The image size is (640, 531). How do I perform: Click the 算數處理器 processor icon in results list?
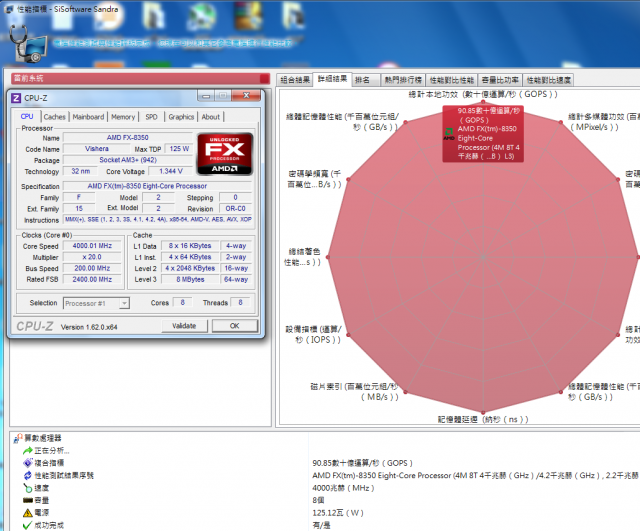pyautogui.click(x=18, y=438)
